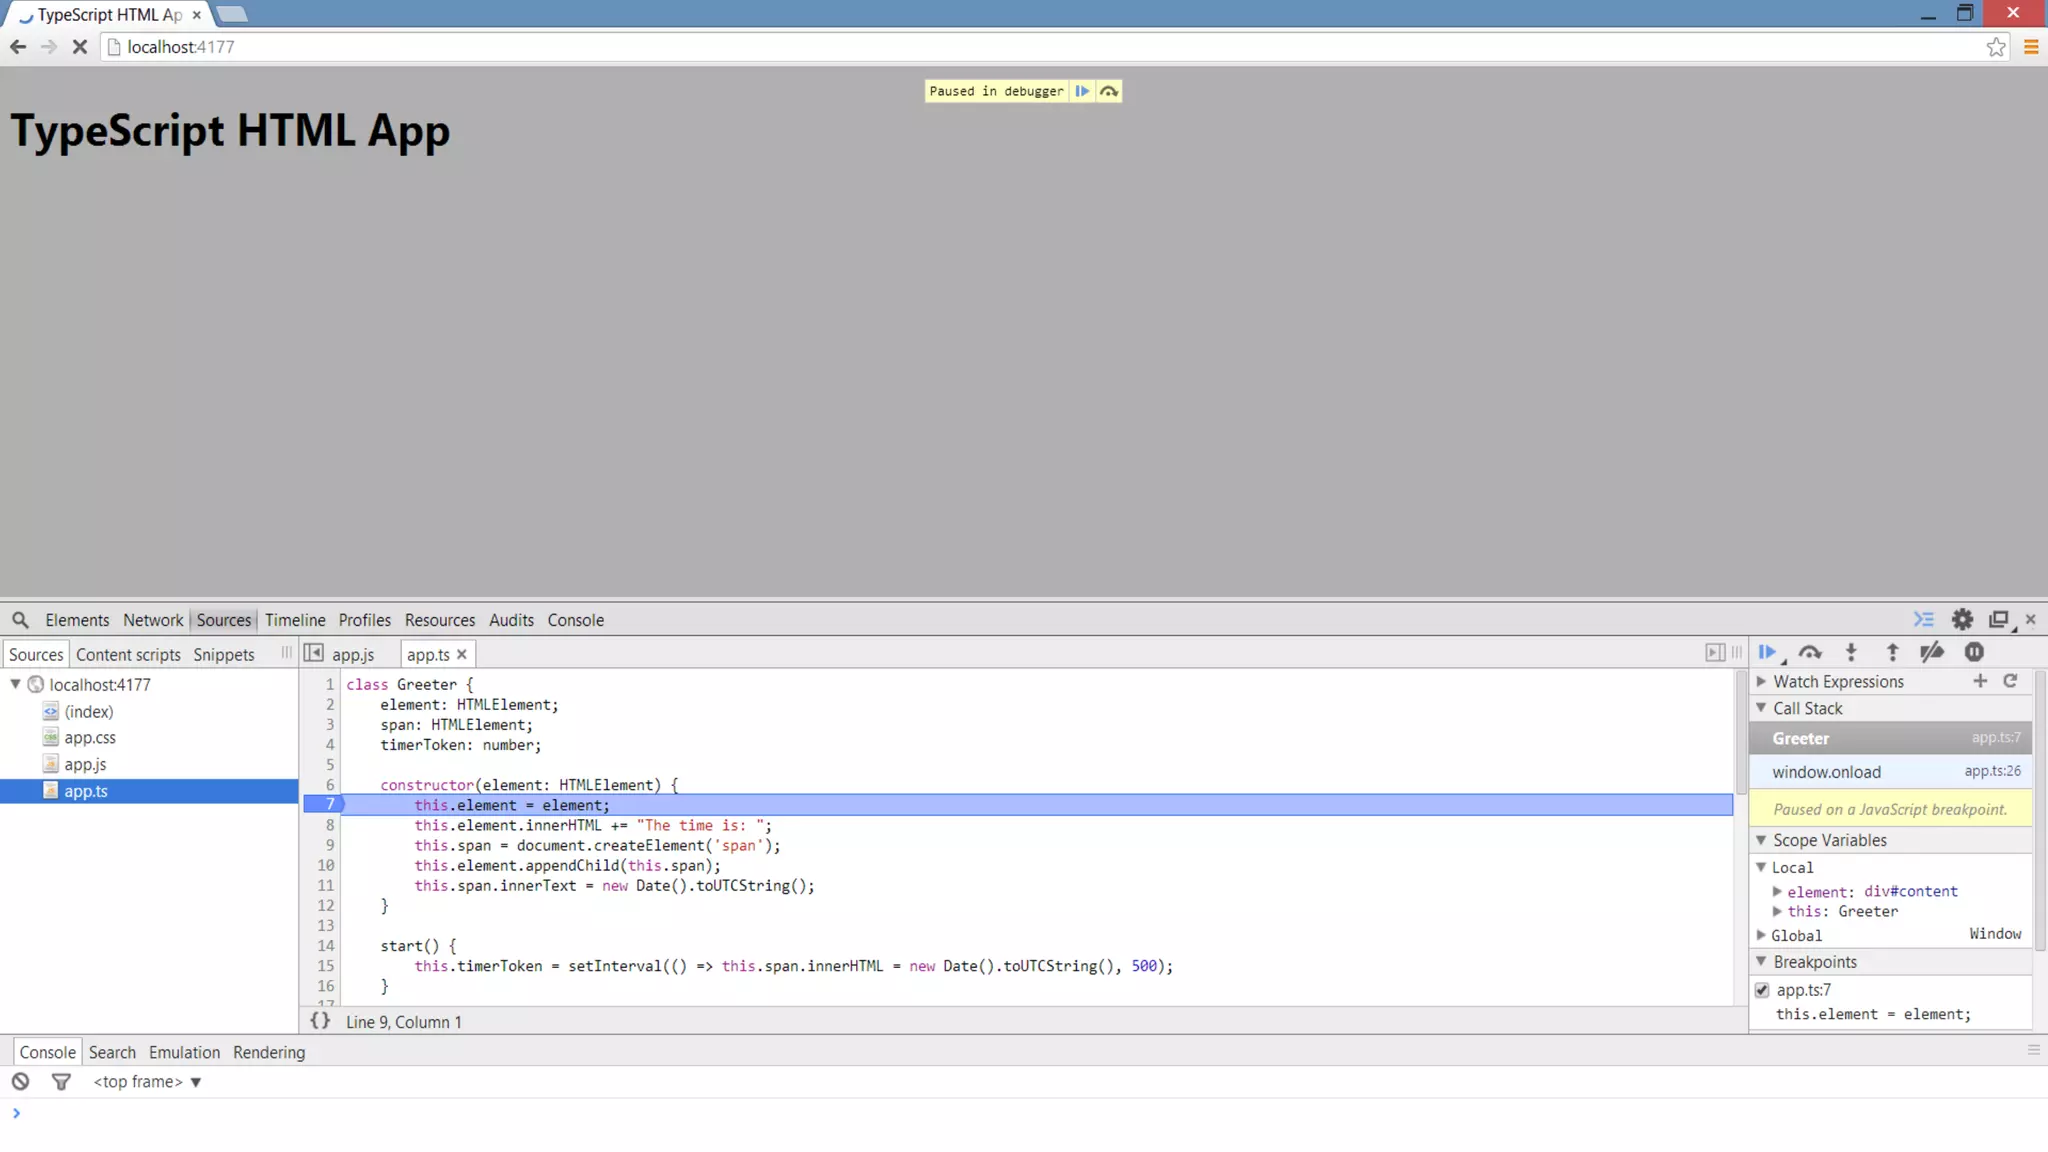
Task: Expand the Global scope
Action: pos(1762,935)
